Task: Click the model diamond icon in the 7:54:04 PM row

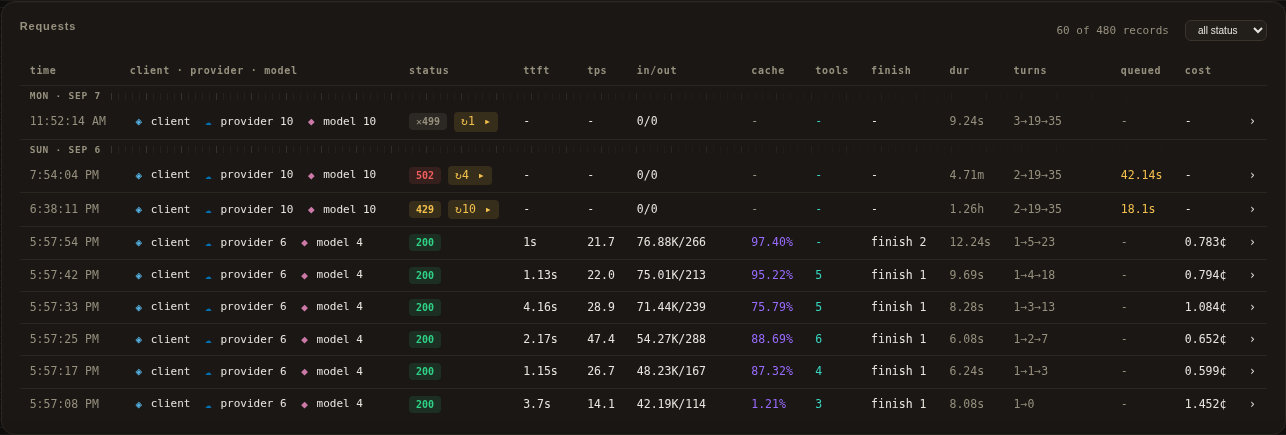Action: tap(311, 175)
